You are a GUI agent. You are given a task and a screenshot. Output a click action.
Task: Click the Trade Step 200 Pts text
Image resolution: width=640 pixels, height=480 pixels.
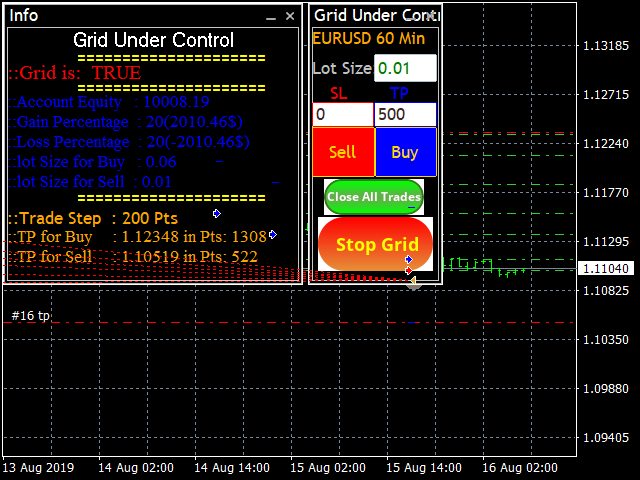click(93, 218)
